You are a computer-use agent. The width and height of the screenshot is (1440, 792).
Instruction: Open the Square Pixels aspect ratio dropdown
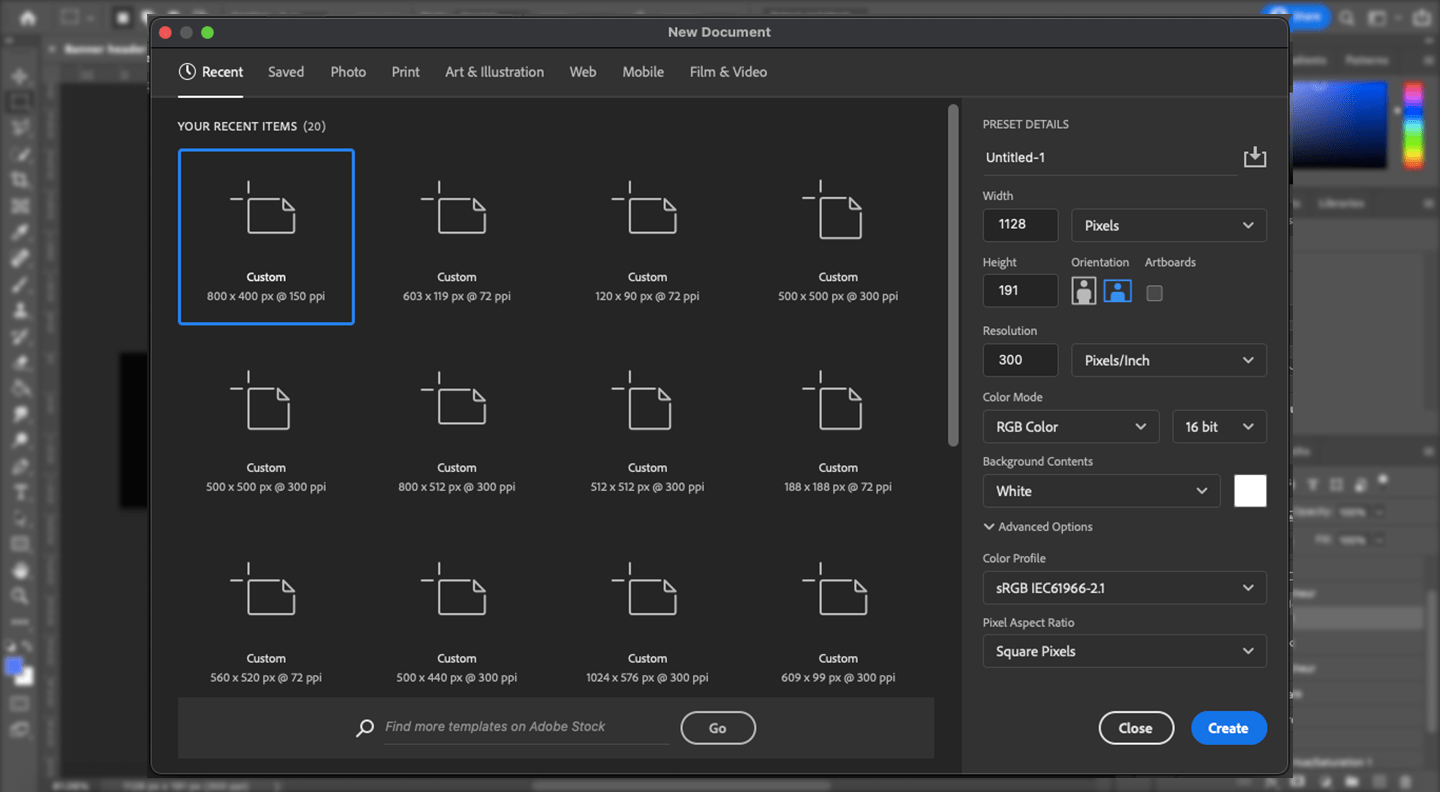coord(1125,651)
